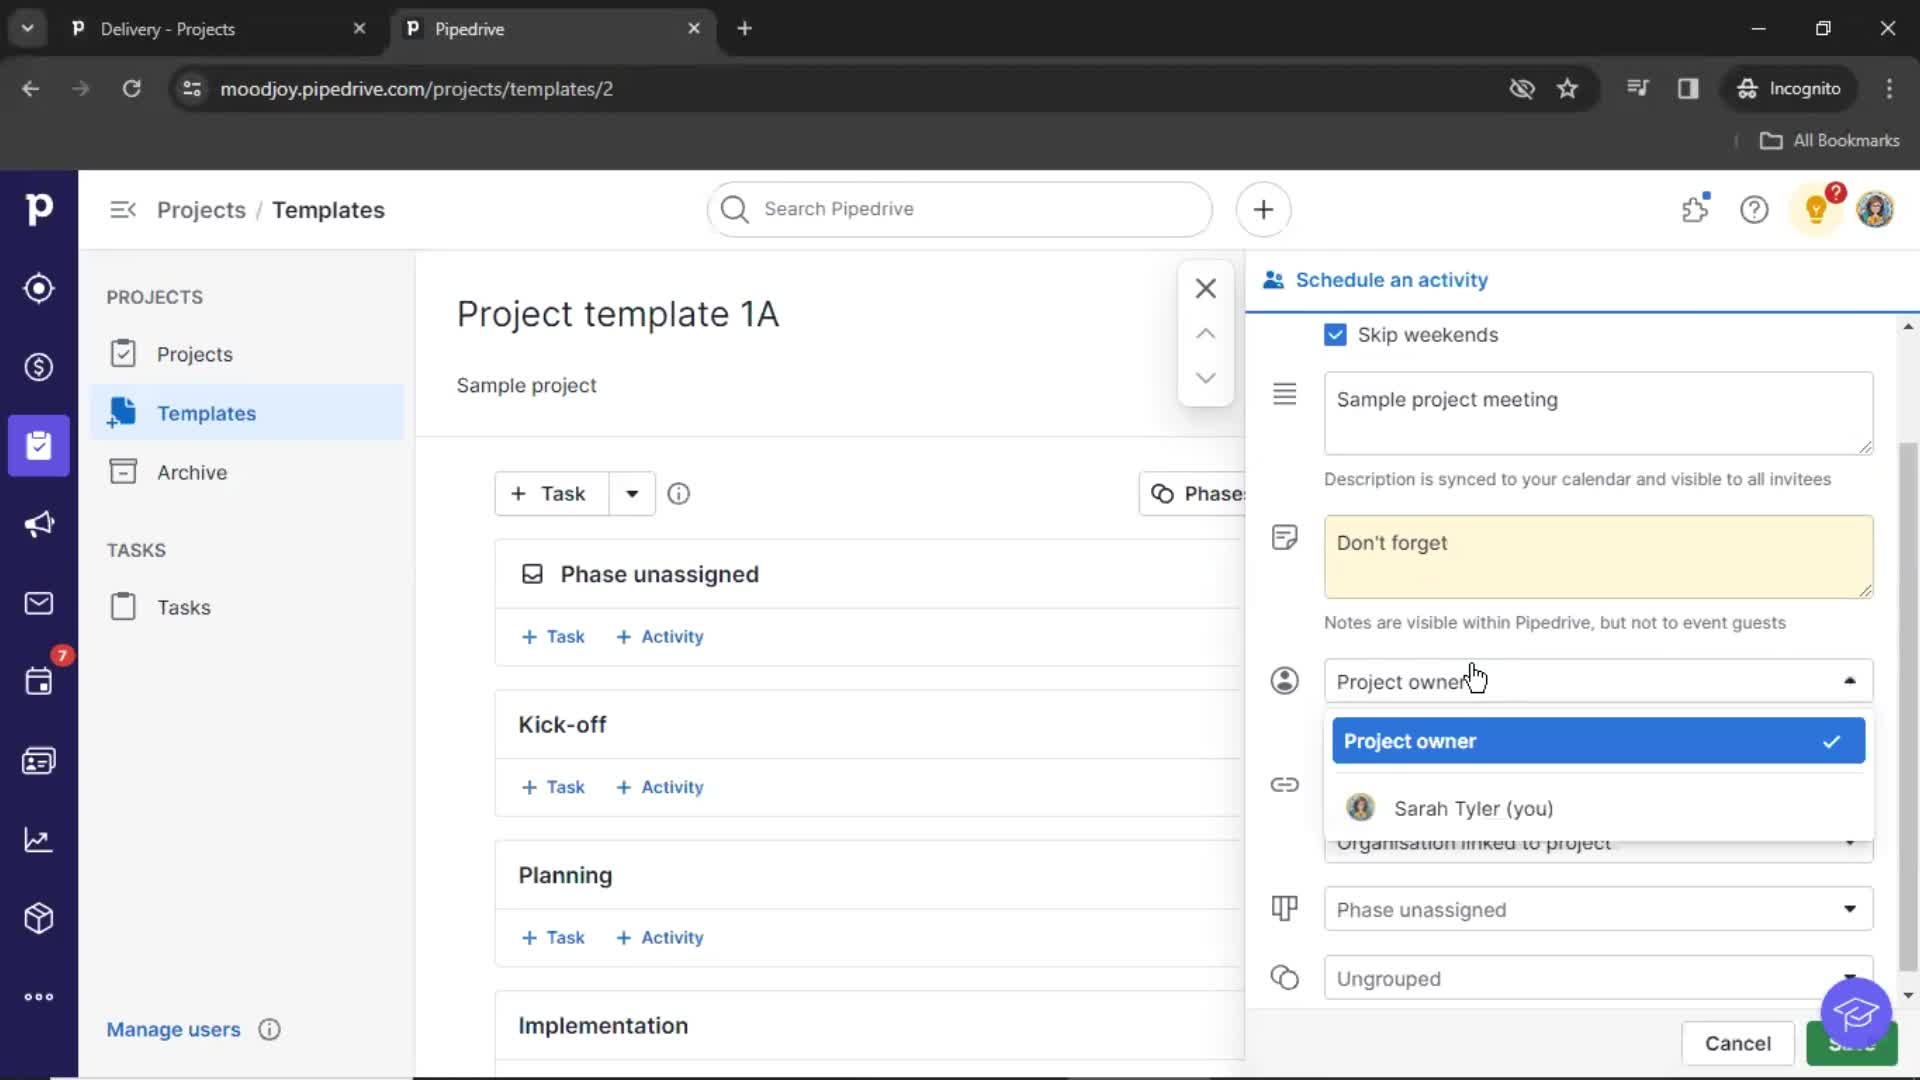The width and height of the screenshot is (1920, 1080).
Task: Click the Save button in activity panel
Action: (1853, 1043)
